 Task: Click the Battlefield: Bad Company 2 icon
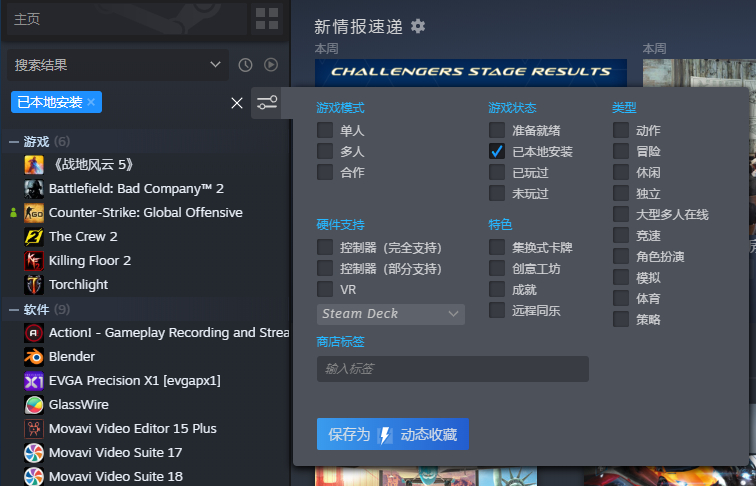(x=34, y=189)
